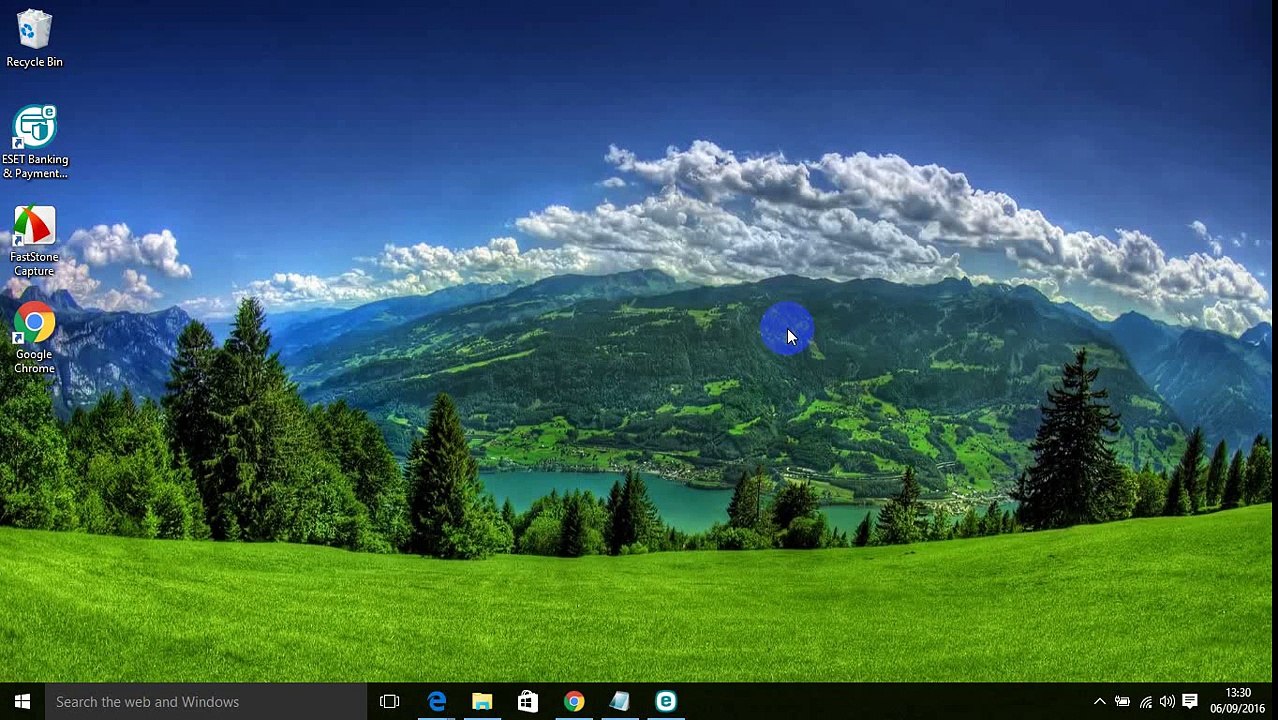Open the Windows Store taskbar icon
The width and height of the screenshot is (1278, 720).
(x=528, y=702)
